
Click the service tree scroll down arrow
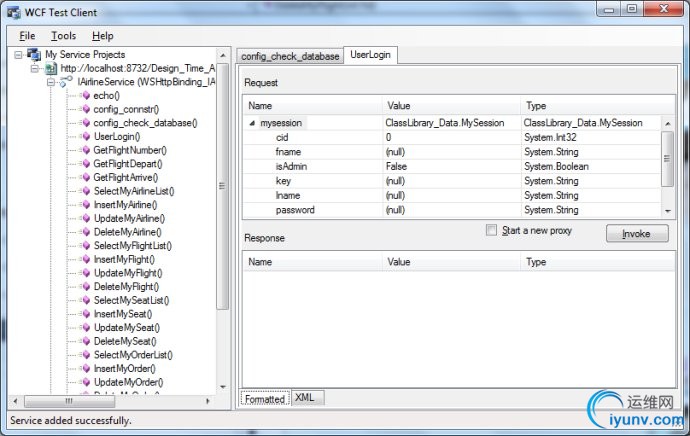pos(223,387)
